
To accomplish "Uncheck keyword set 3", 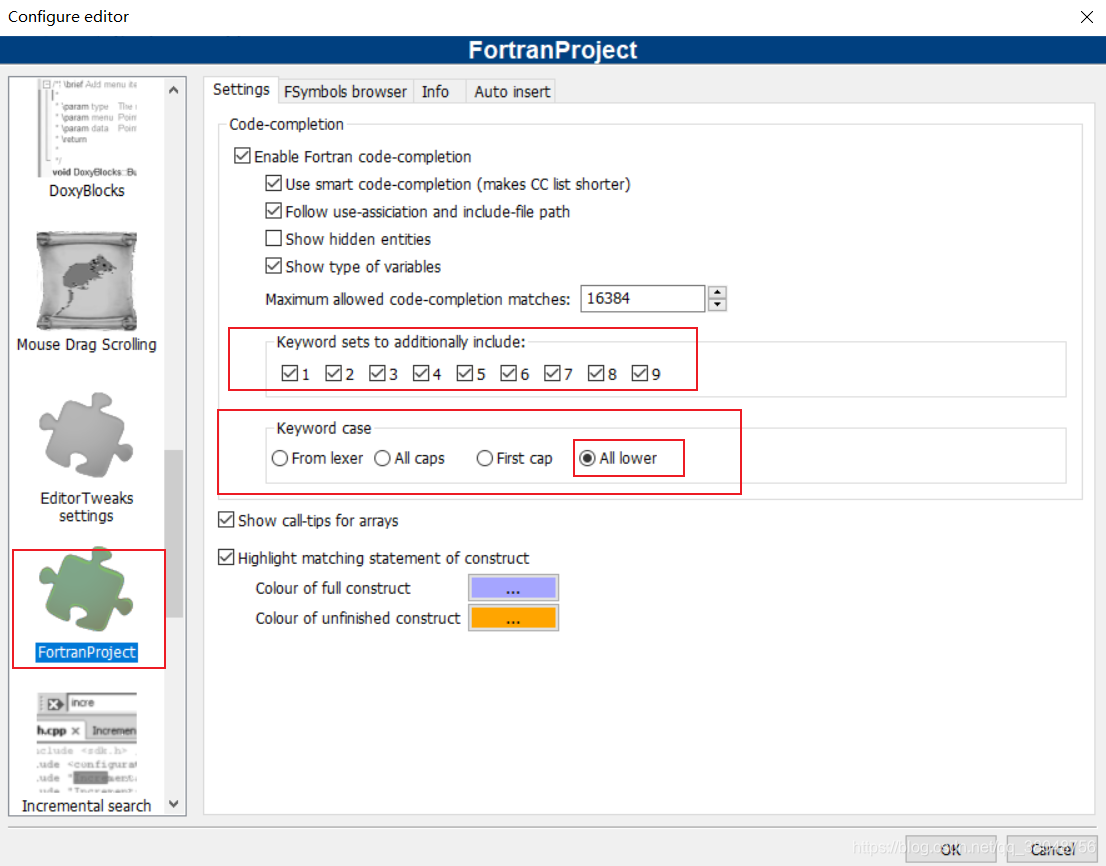I will (x=377, y=373).
